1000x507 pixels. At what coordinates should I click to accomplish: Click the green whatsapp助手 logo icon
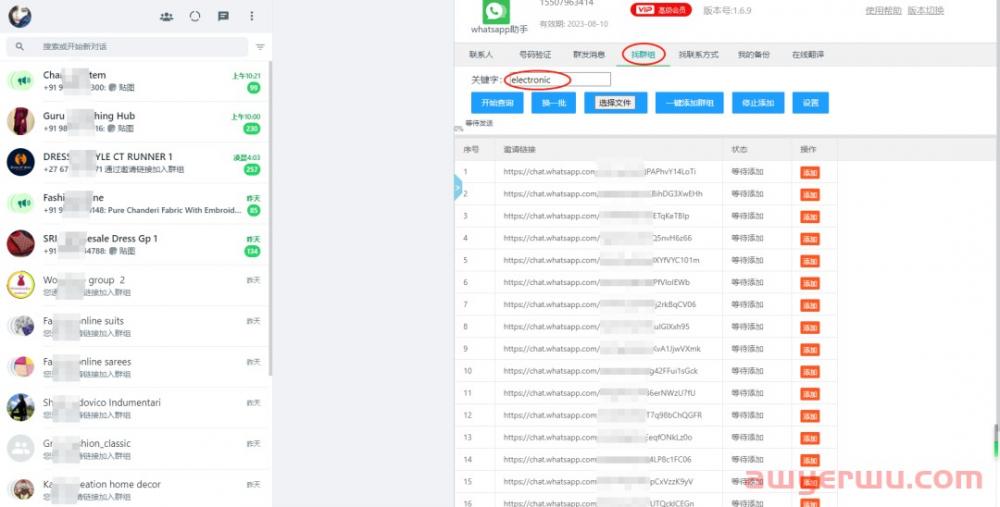tap(496, 12)
